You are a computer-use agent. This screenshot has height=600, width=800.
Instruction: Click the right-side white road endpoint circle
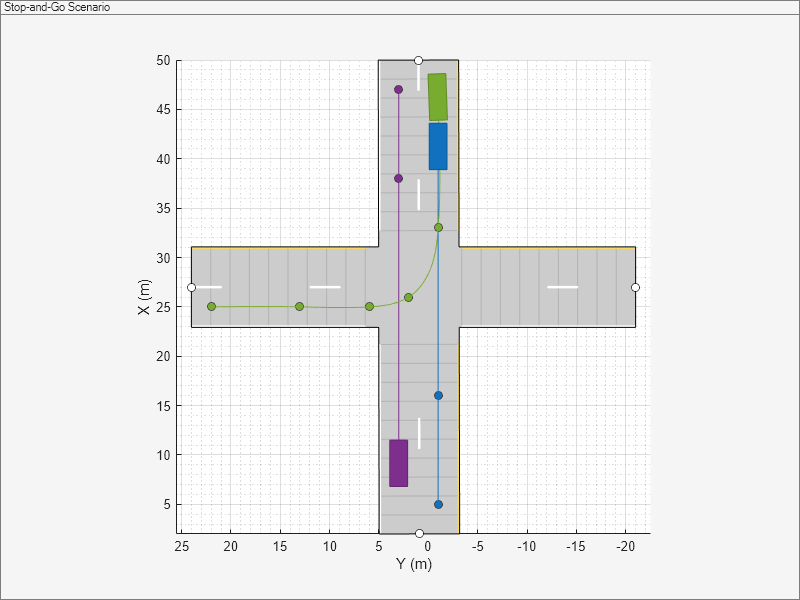pyautogui.click(x=634, y=288)
